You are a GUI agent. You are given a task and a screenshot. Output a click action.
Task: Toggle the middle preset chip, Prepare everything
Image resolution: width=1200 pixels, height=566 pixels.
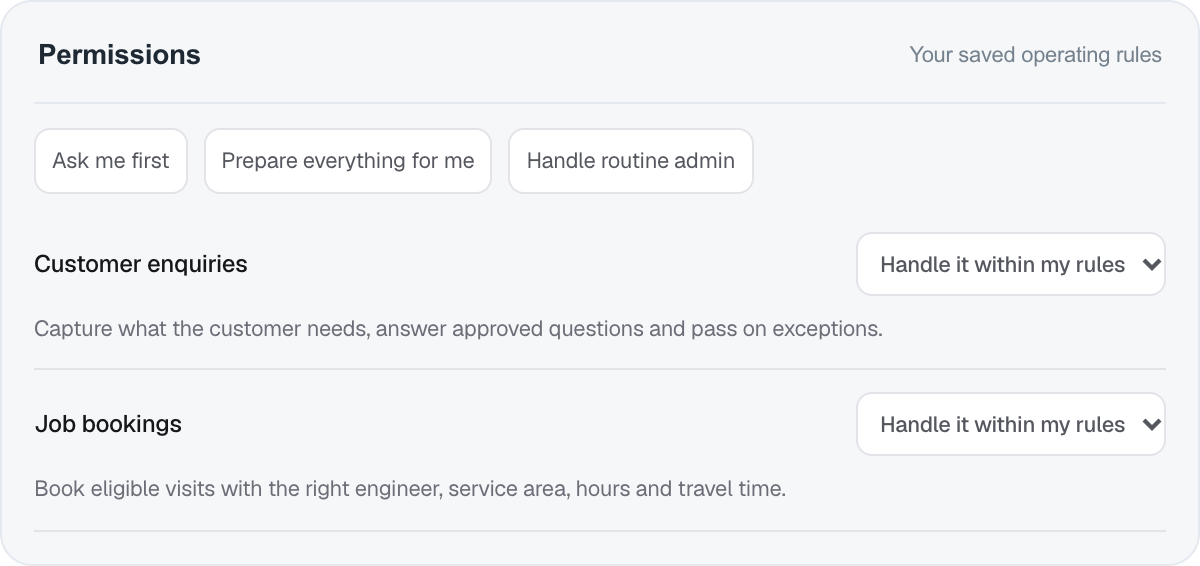348,161
